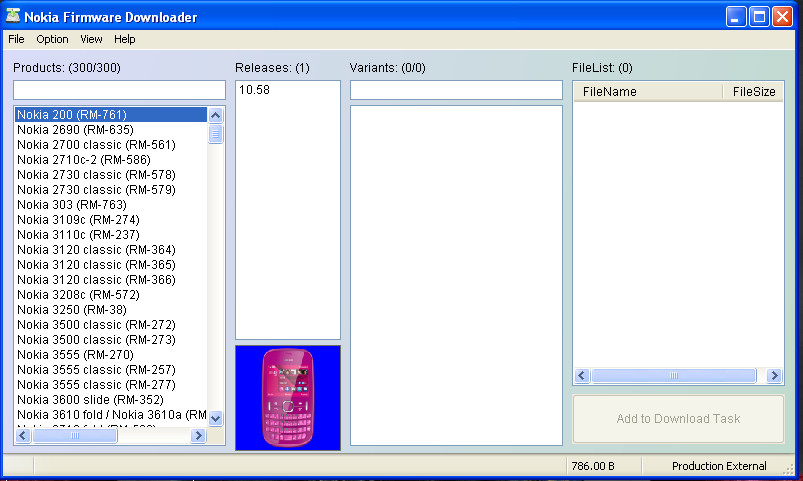Select Nokia 3120 classic (RM-364)
The width and height of the screenshot is (803, 481).
(111, 249)
